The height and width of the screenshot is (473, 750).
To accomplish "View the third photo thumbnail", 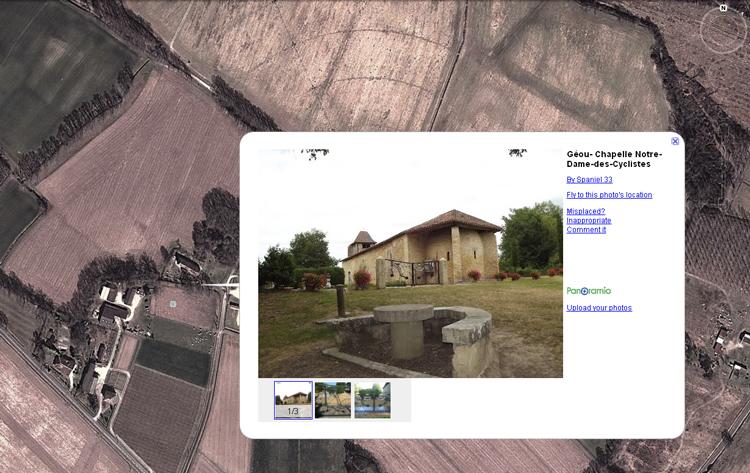I will pos(372,400).
